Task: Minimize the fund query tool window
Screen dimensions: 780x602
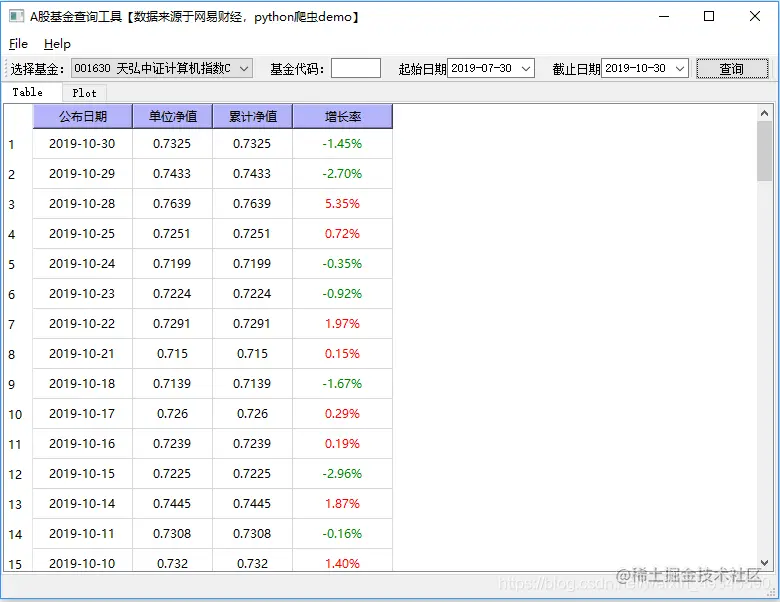Action: tap(664, 16)
